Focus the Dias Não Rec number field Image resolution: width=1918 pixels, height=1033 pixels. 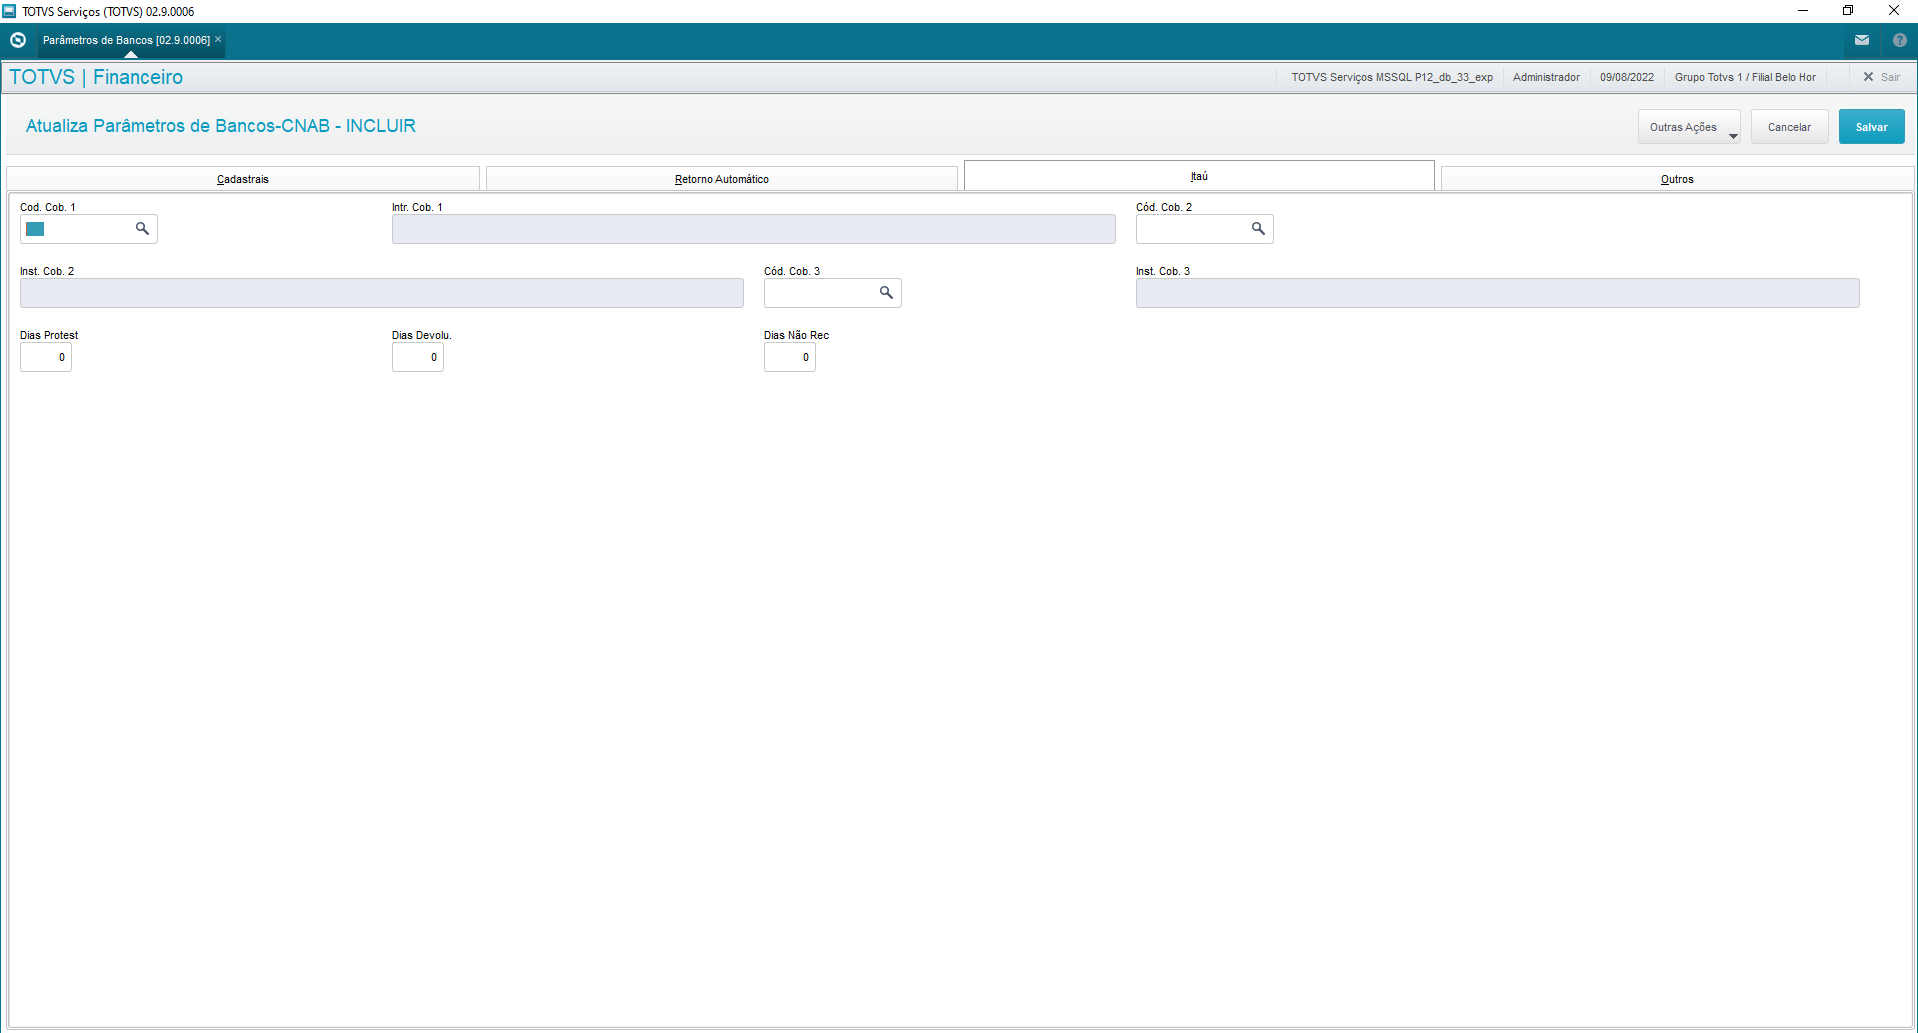[x=790, y=357]
